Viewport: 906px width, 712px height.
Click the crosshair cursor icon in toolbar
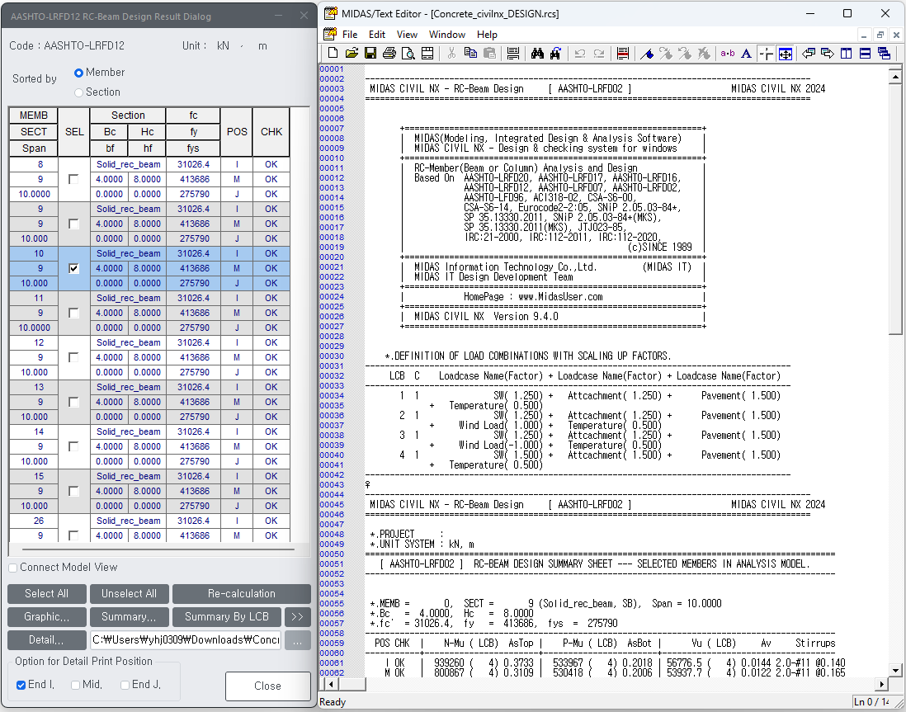click(766, 54)
